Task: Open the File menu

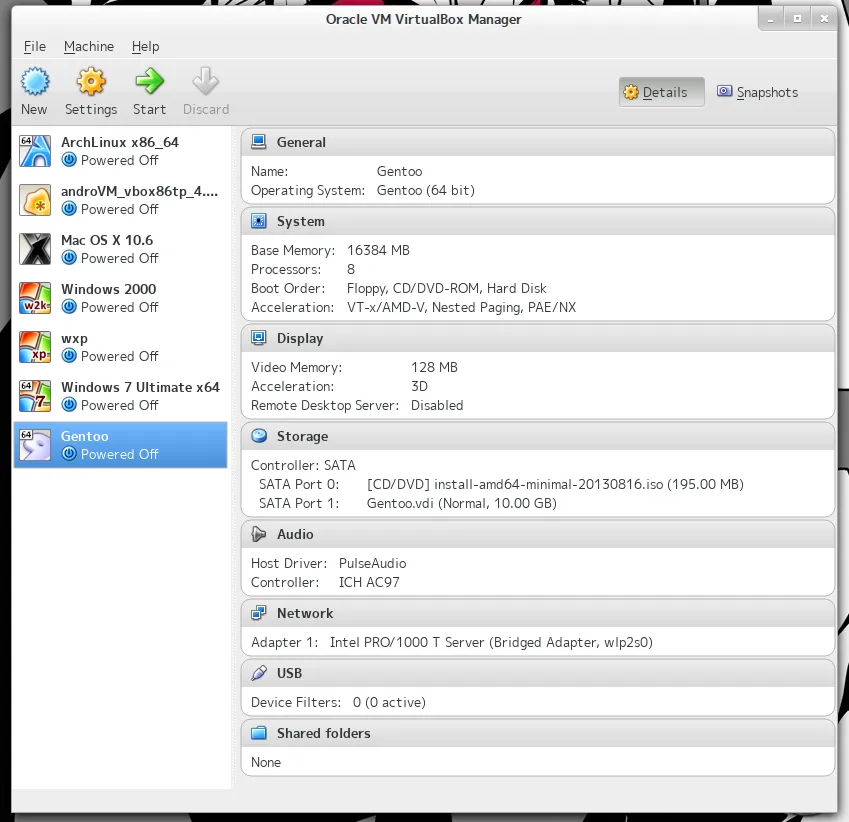Action: [34, 46]
